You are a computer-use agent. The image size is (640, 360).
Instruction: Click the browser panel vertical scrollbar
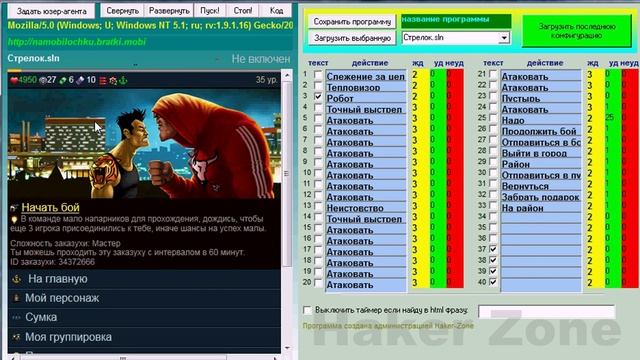click(x=287, y=173)
